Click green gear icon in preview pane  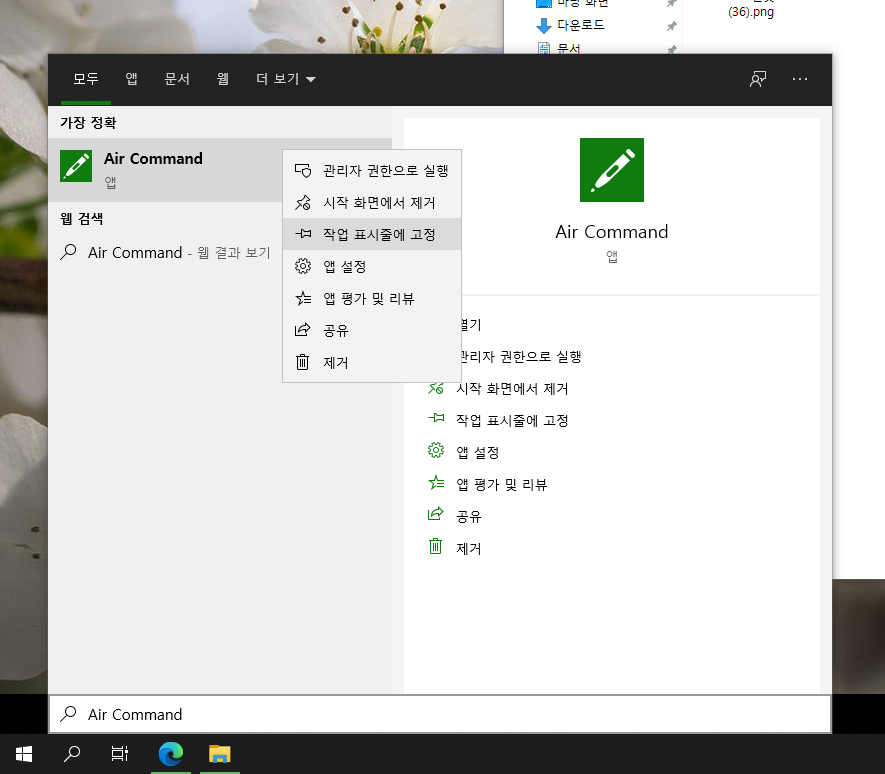point(436,450)
